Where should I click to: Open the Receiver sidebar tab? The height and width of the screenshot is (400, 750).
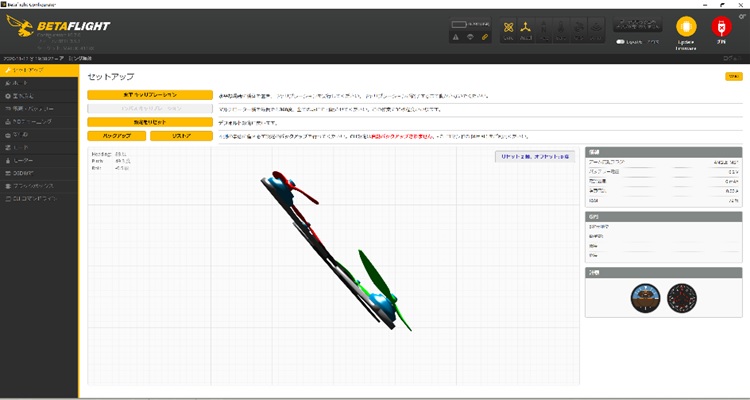[x=39, y=135]
